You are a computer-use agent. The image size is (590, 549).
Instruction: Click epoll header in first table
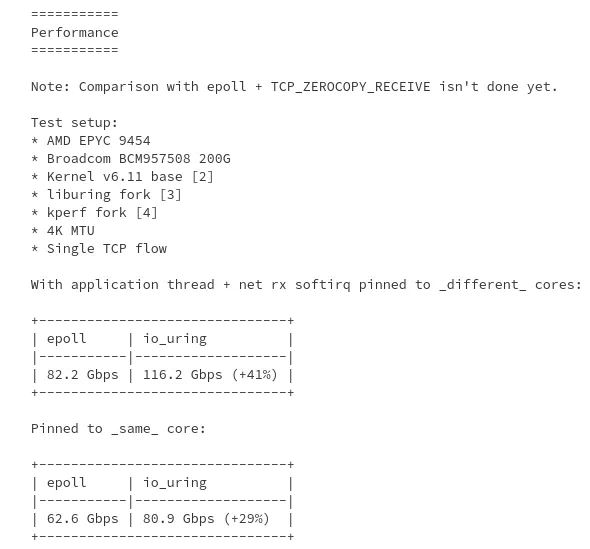click(x=66, y=339)
